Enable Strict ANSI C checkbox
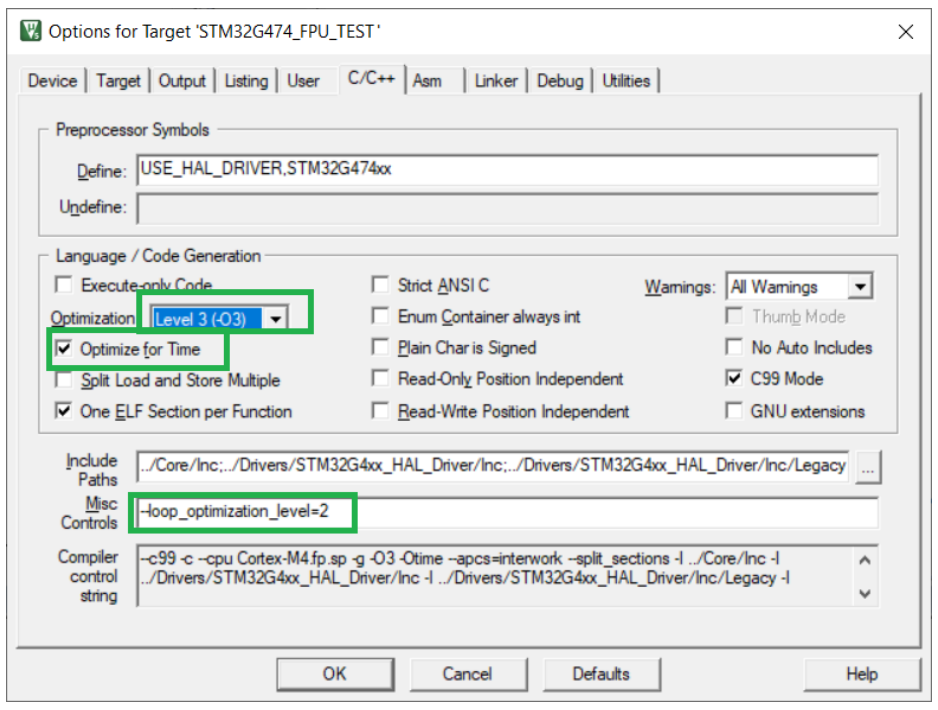The height and width of the screenshot is (710, 938). click(380, 285)
